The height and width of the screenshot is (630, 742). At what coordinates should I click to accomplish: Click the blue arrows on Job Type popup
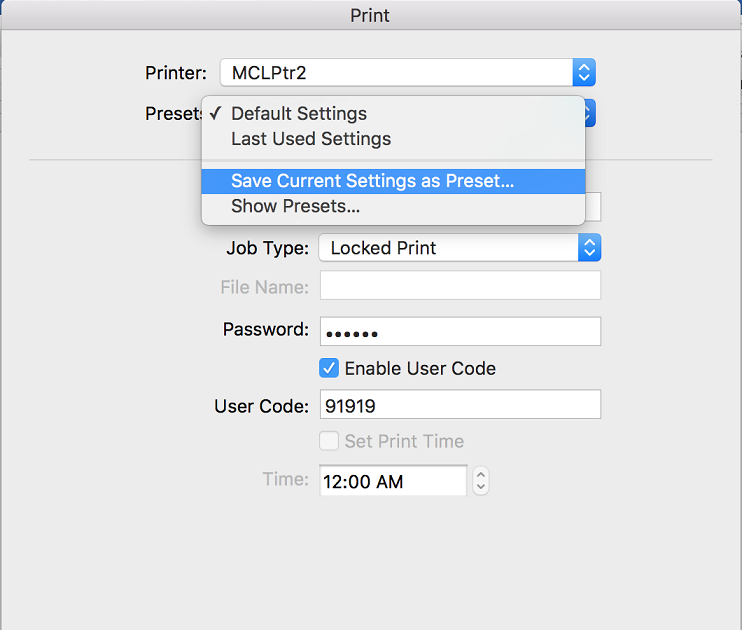tap(589, 248)
